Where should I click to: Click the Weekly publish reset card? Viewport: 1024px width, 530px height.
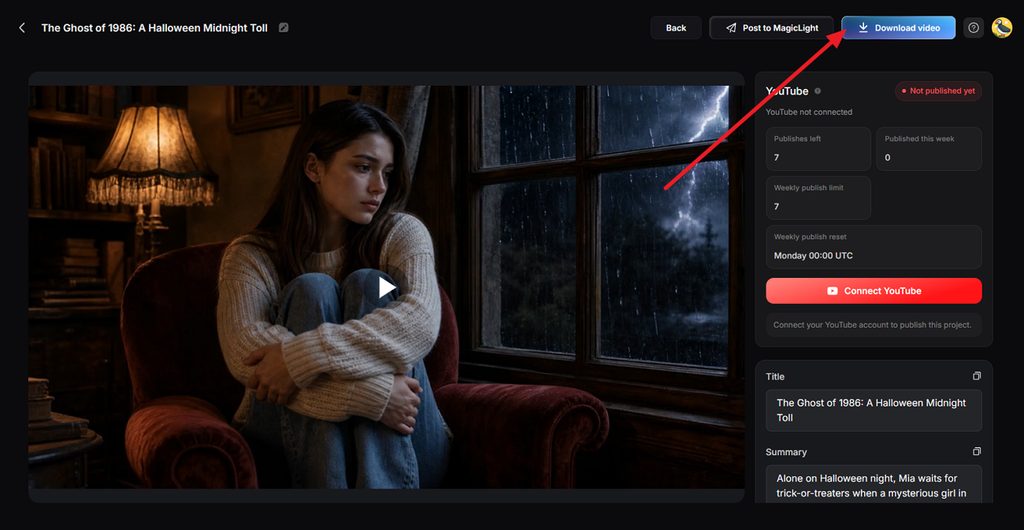(x=874, y=247)
